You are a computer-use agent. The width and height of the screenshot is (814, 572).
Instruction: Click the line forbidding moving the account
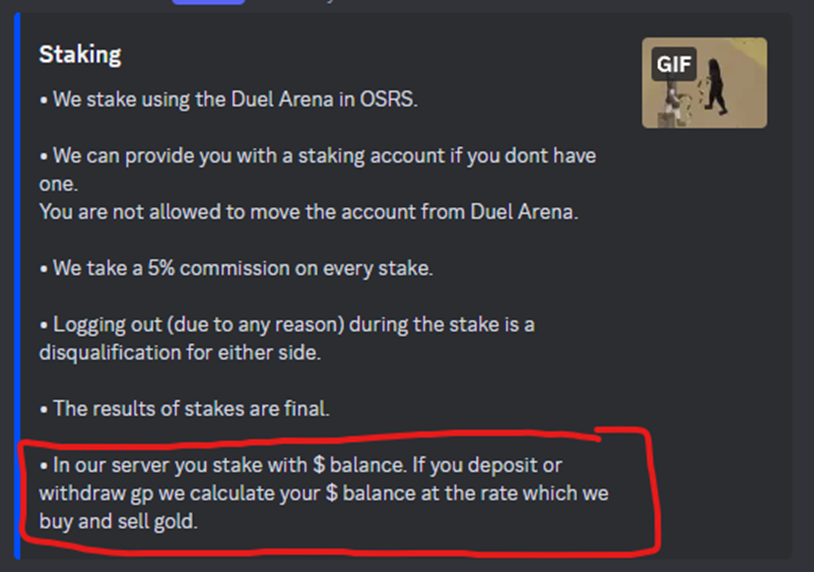coord(308,211)
